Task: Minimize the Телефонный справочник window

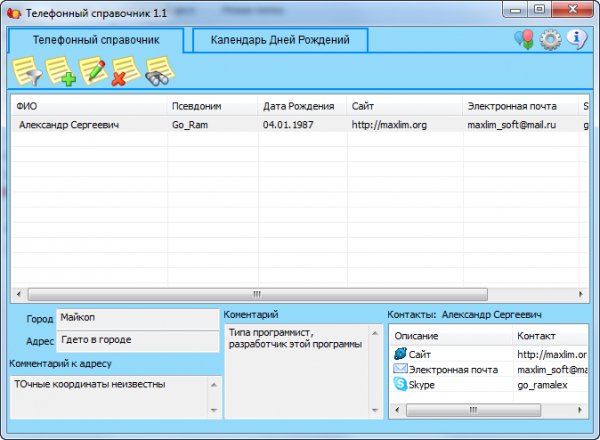Action: [515, 10]
